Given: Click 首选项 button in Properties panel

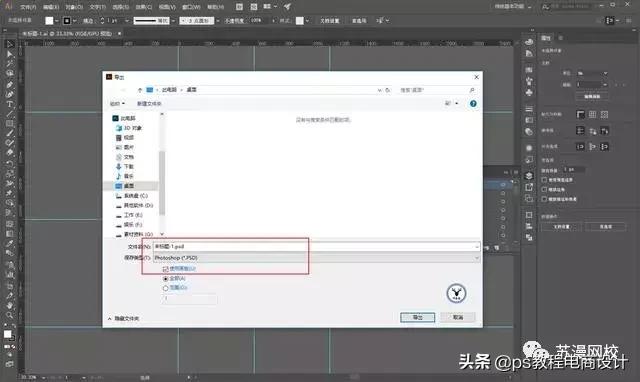Looking at the screenshot, I should 606,227.
